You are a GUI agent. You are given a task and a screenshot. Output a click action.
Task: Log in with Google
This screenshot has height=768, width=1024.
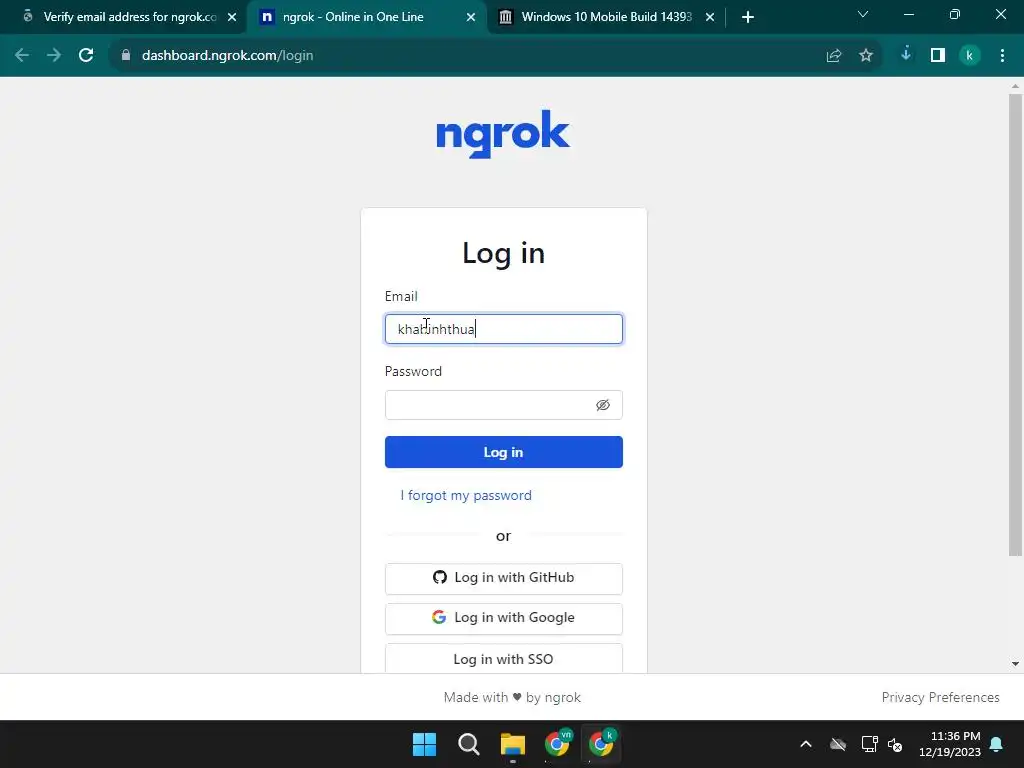504,618
